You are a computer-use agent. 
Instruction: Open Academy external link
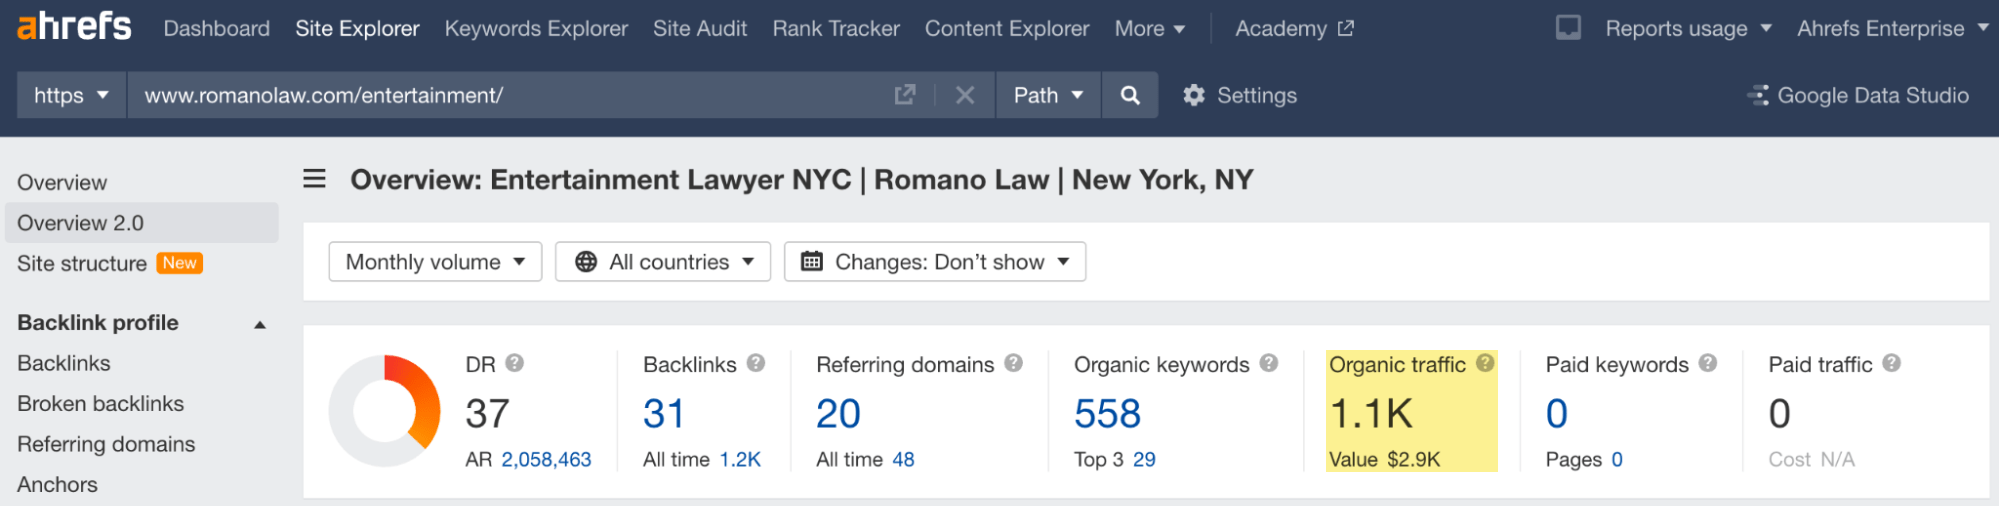pyautogui.click(x=1294, y=28)
